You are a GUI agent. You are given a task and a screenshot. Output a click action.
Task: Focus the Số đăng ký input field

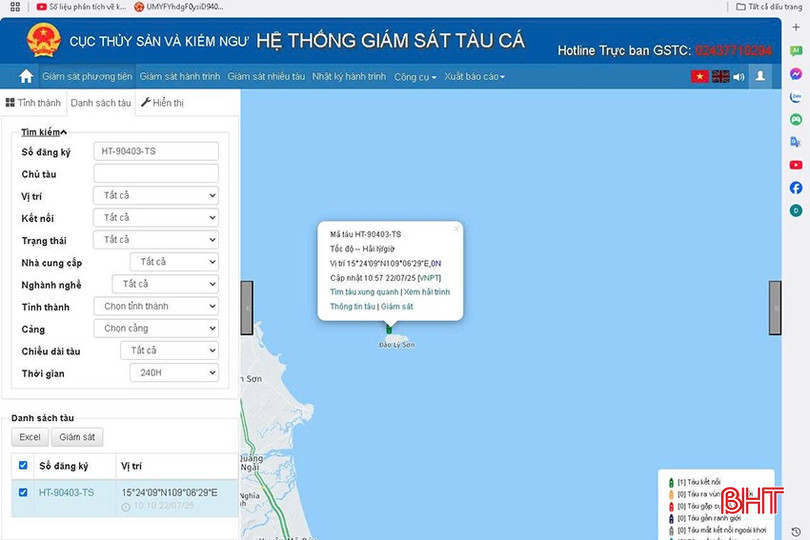[x=155, y=151]
